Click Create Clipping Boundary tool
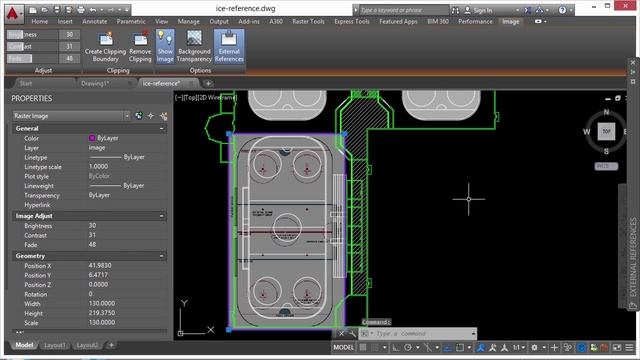 105,47
